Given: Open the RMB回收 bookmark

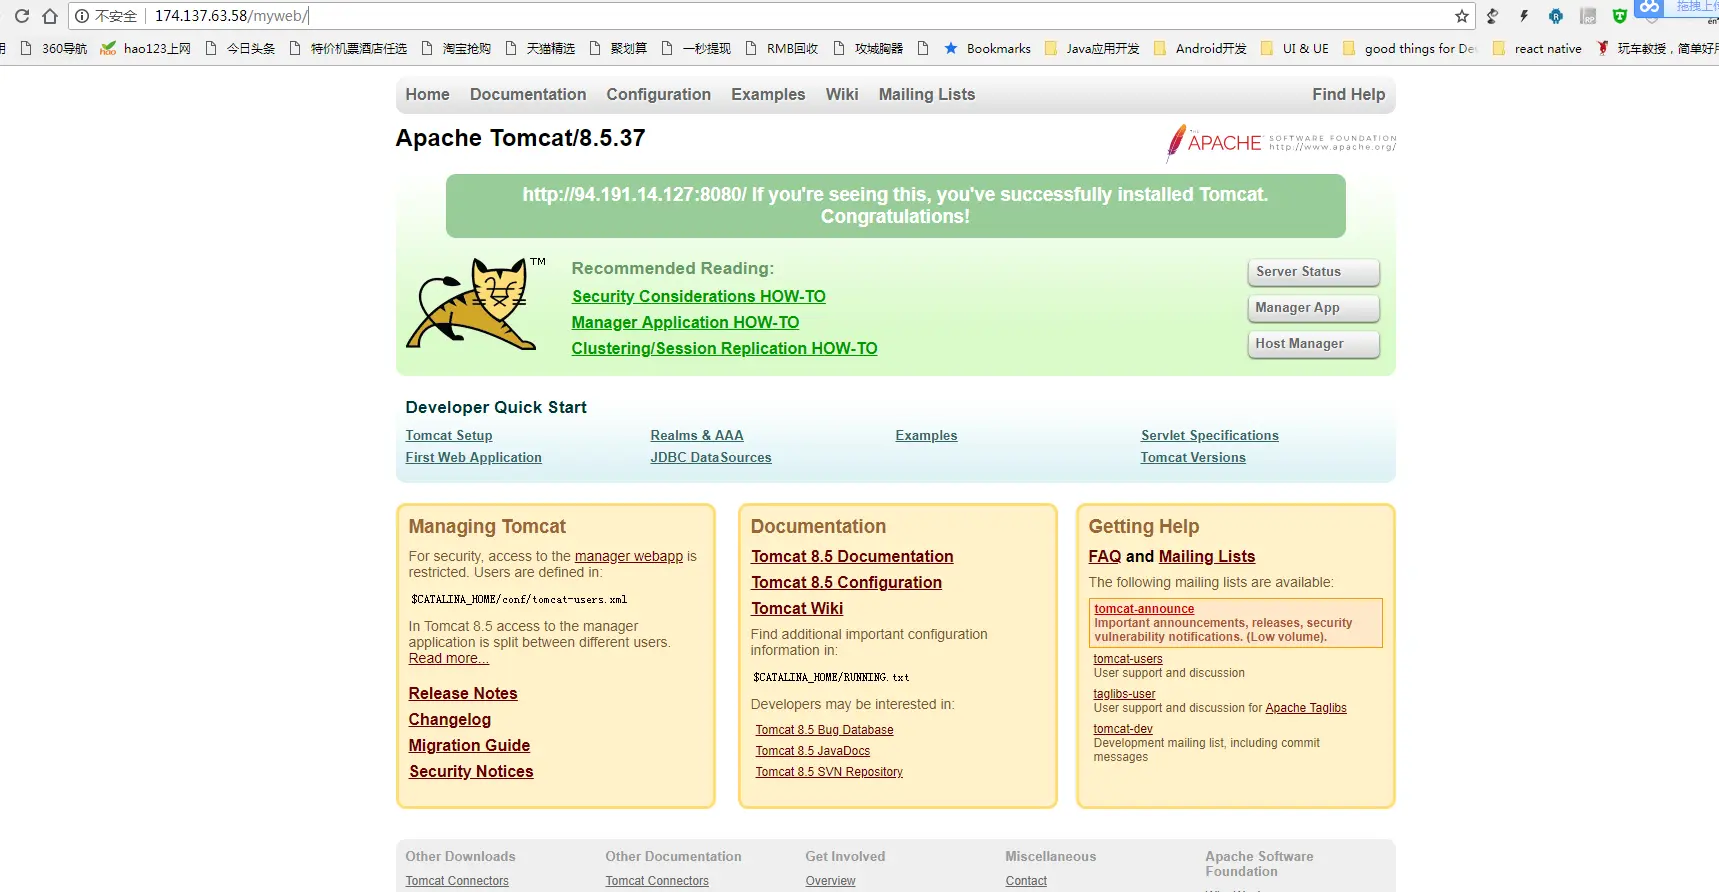Looking at the screenshot, I should click(781, 48).
